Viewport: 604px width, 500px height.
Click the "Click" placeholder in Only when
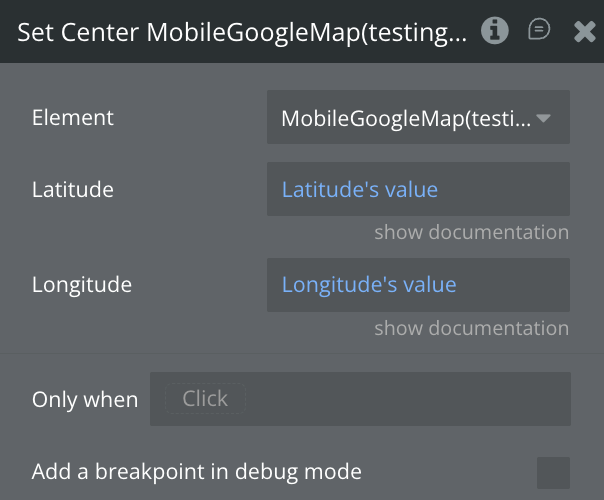coord(205,399)
